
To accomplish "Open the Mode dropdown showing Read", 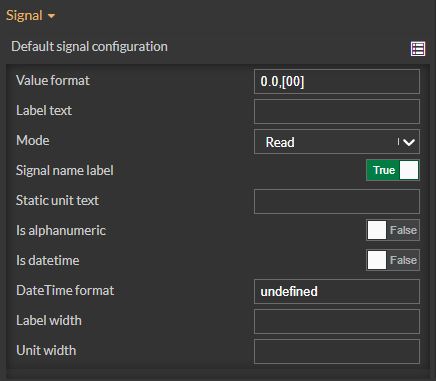I will pyautogui.click(x=337, y=142).
